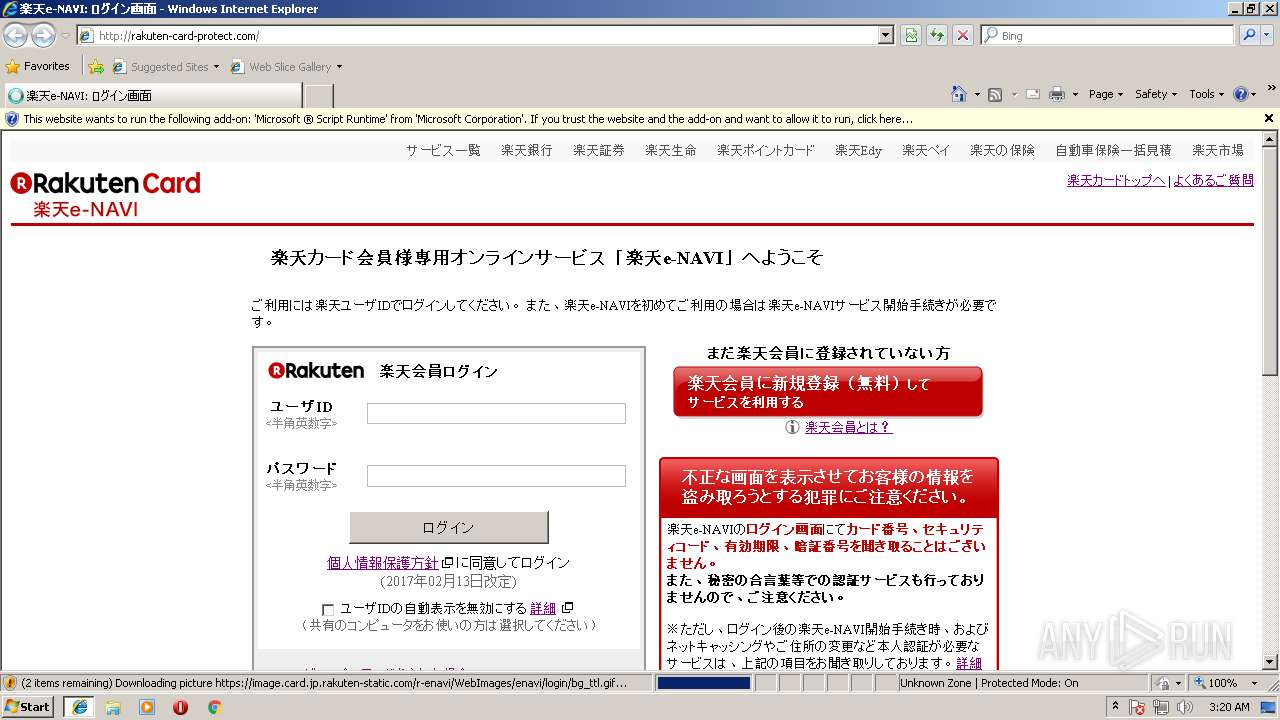This screenshot has height=720, width=1280.
Task: Click the Action Center flag tray icon
Action: pos(1137,707)
